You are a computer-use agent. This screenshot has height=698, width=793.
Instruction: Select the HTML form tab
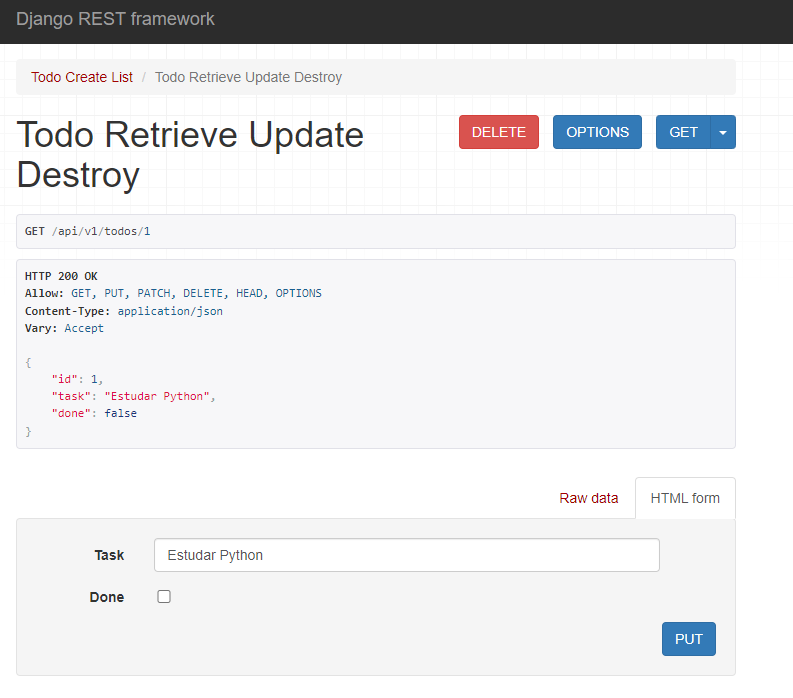pos(685,498)
